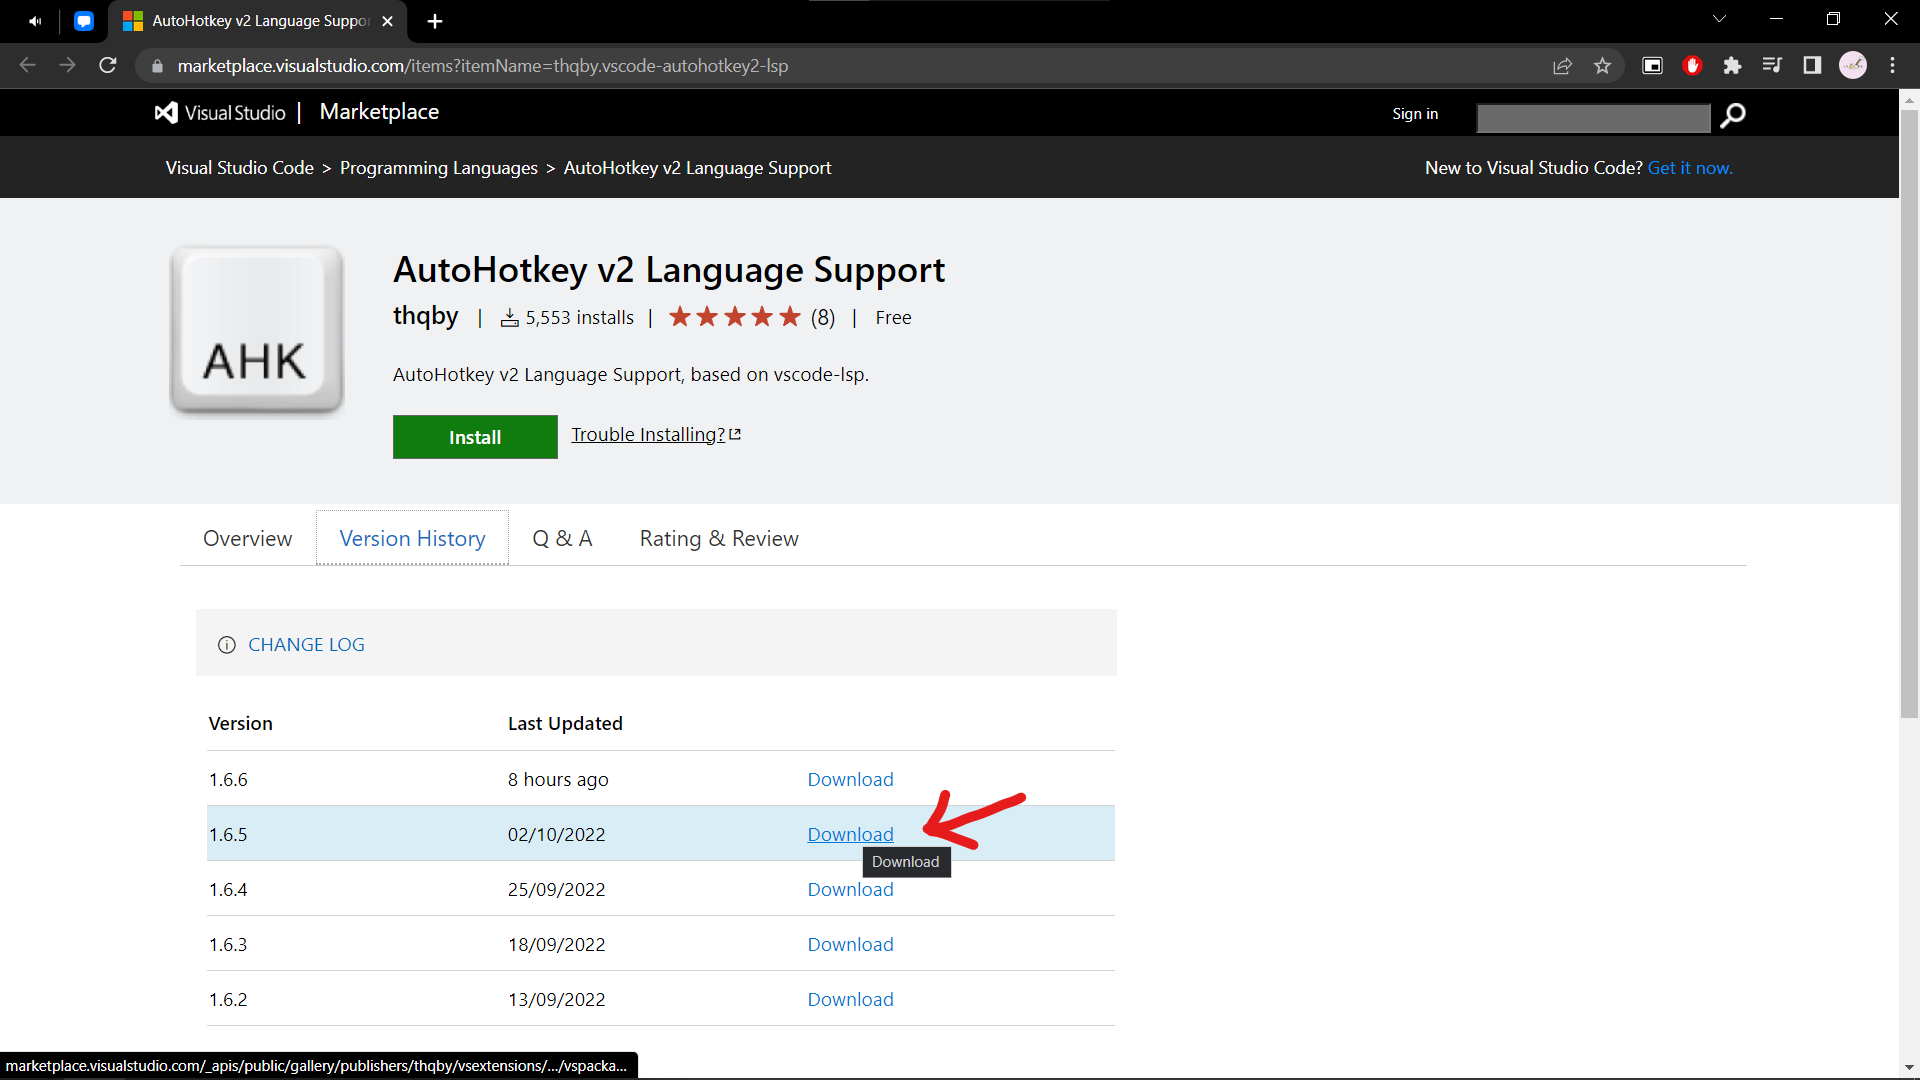1920x1080 pixels.
Task: Click the ad blocker icon near the address bar
Action: click(1692, 65)
